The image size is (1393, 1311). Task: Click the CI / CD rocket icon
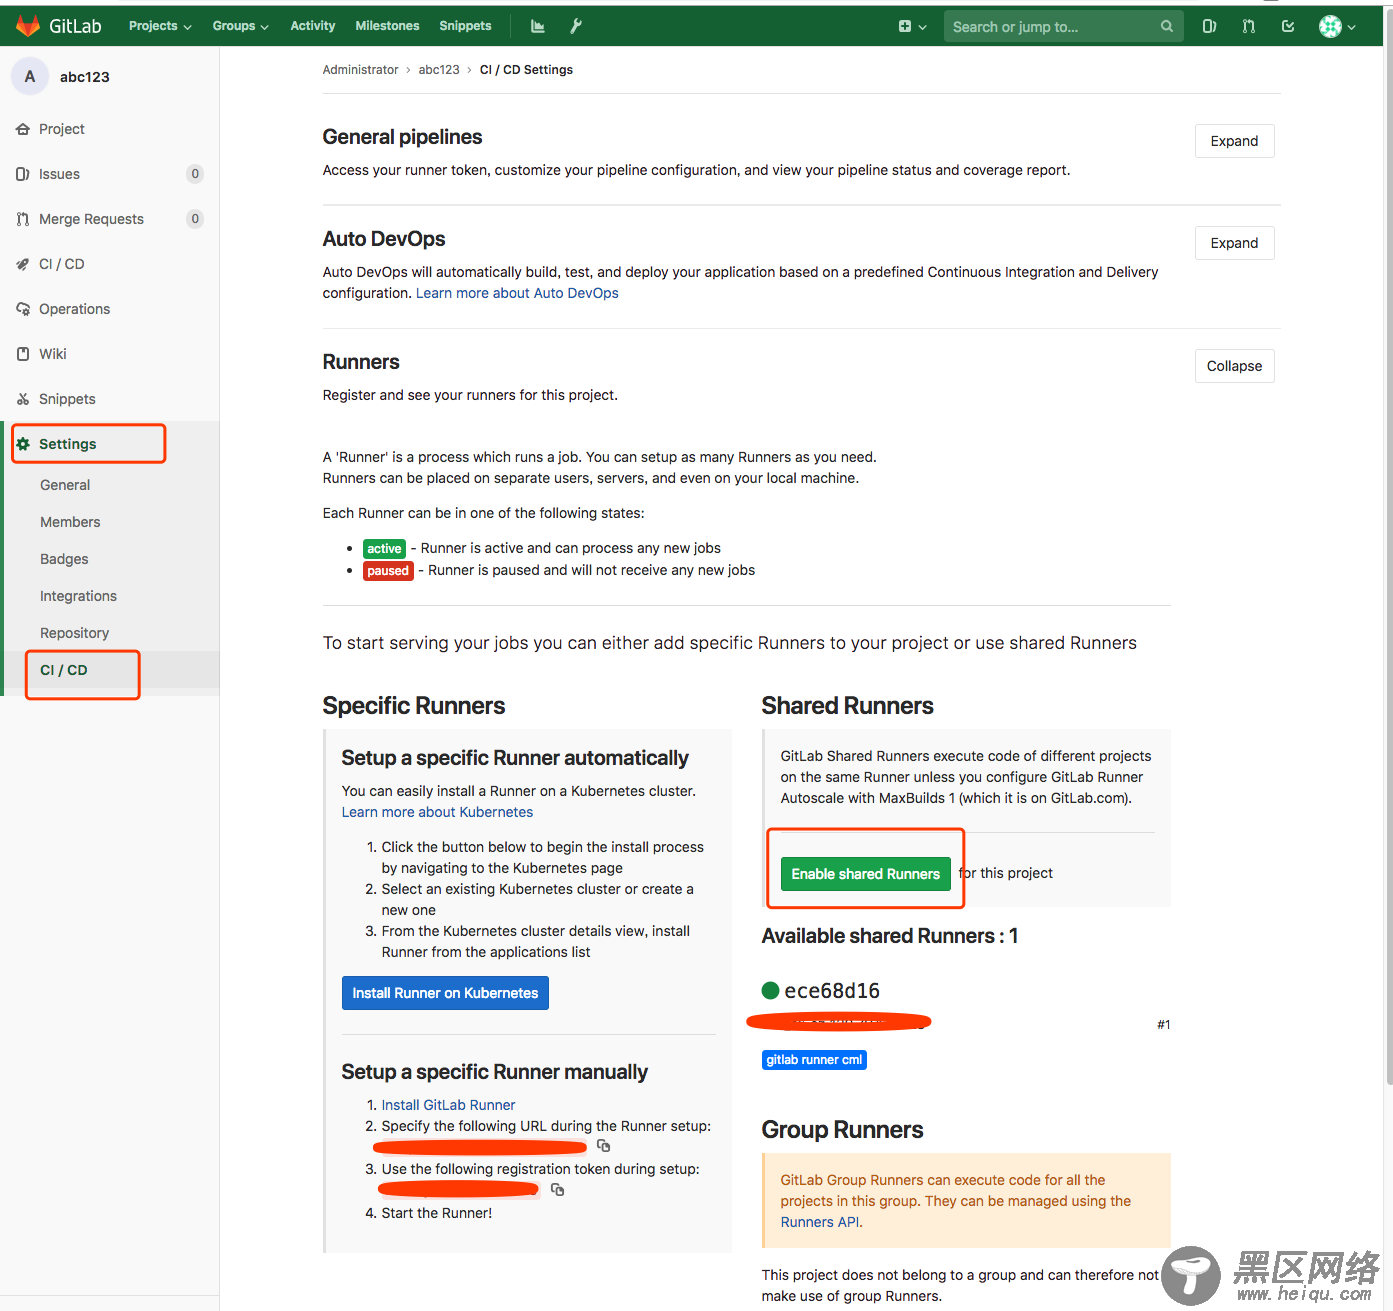click(23, 264)
